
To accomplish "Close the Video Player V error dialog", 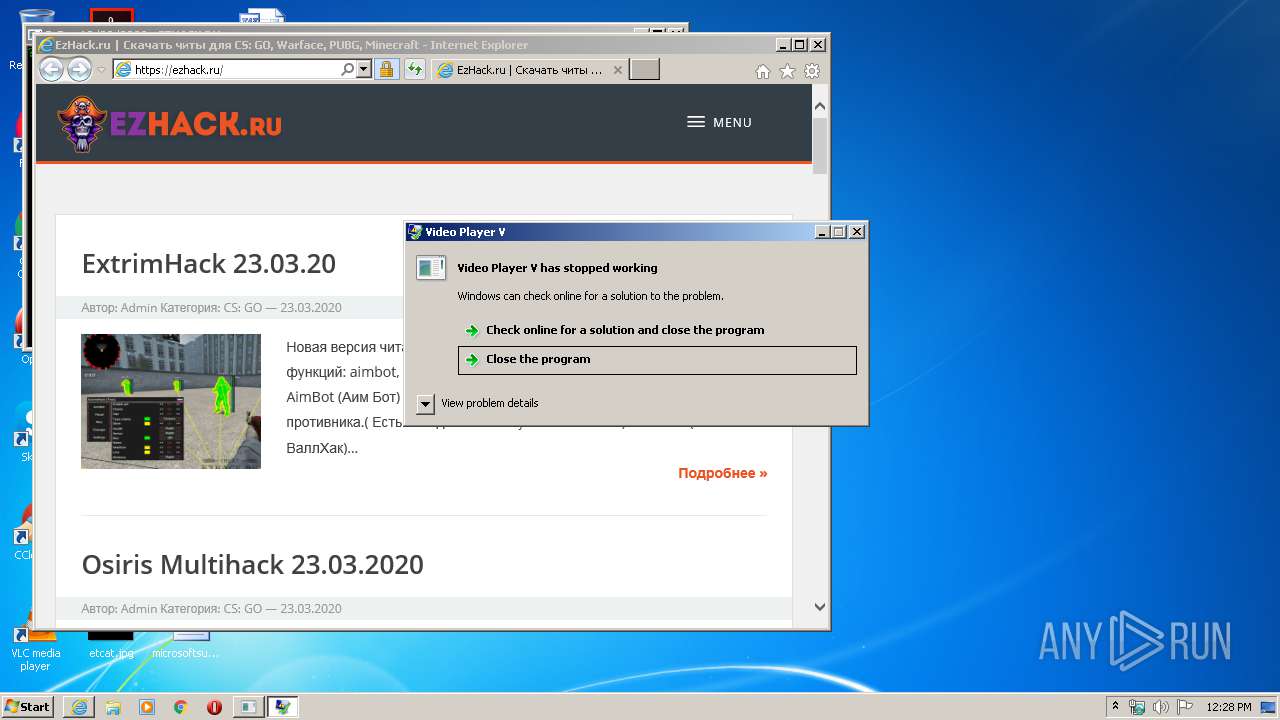I will (x=857, y=232).
